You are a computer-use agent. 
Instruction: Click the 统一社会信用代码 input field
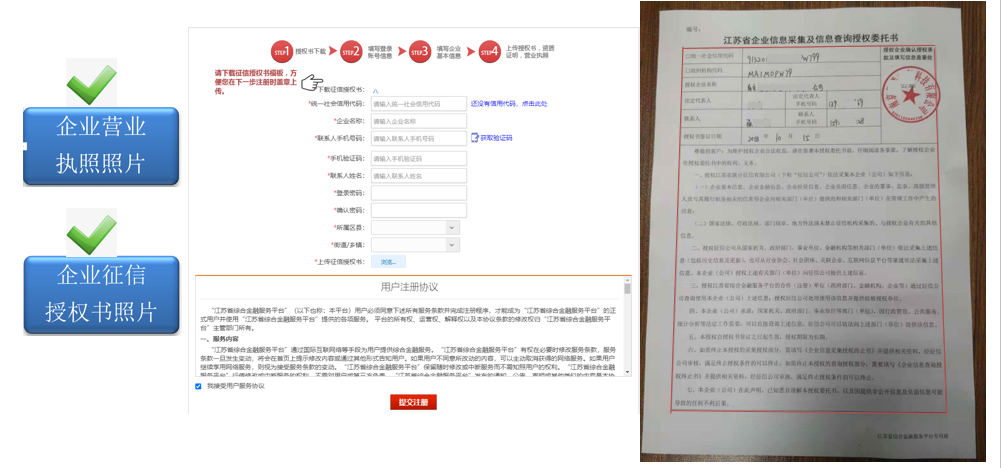click(418, 103)
